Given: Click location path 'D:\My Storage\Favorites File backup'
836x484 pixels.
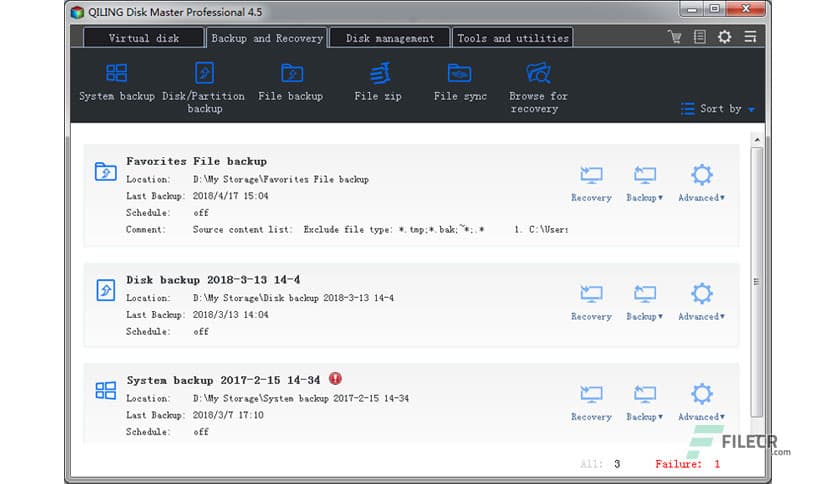Looking at the screenshot, I should click(x=280, y=179).
